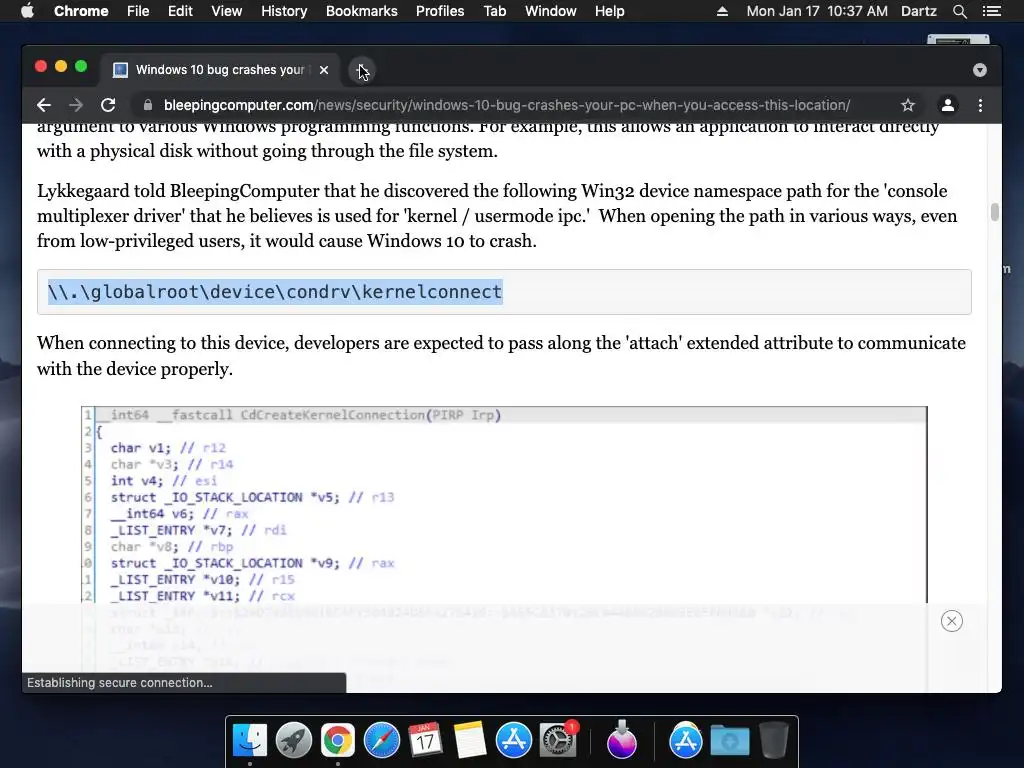Open the View menu
The height and width of the screenshot is (768, 1024).
click(227, 11)
